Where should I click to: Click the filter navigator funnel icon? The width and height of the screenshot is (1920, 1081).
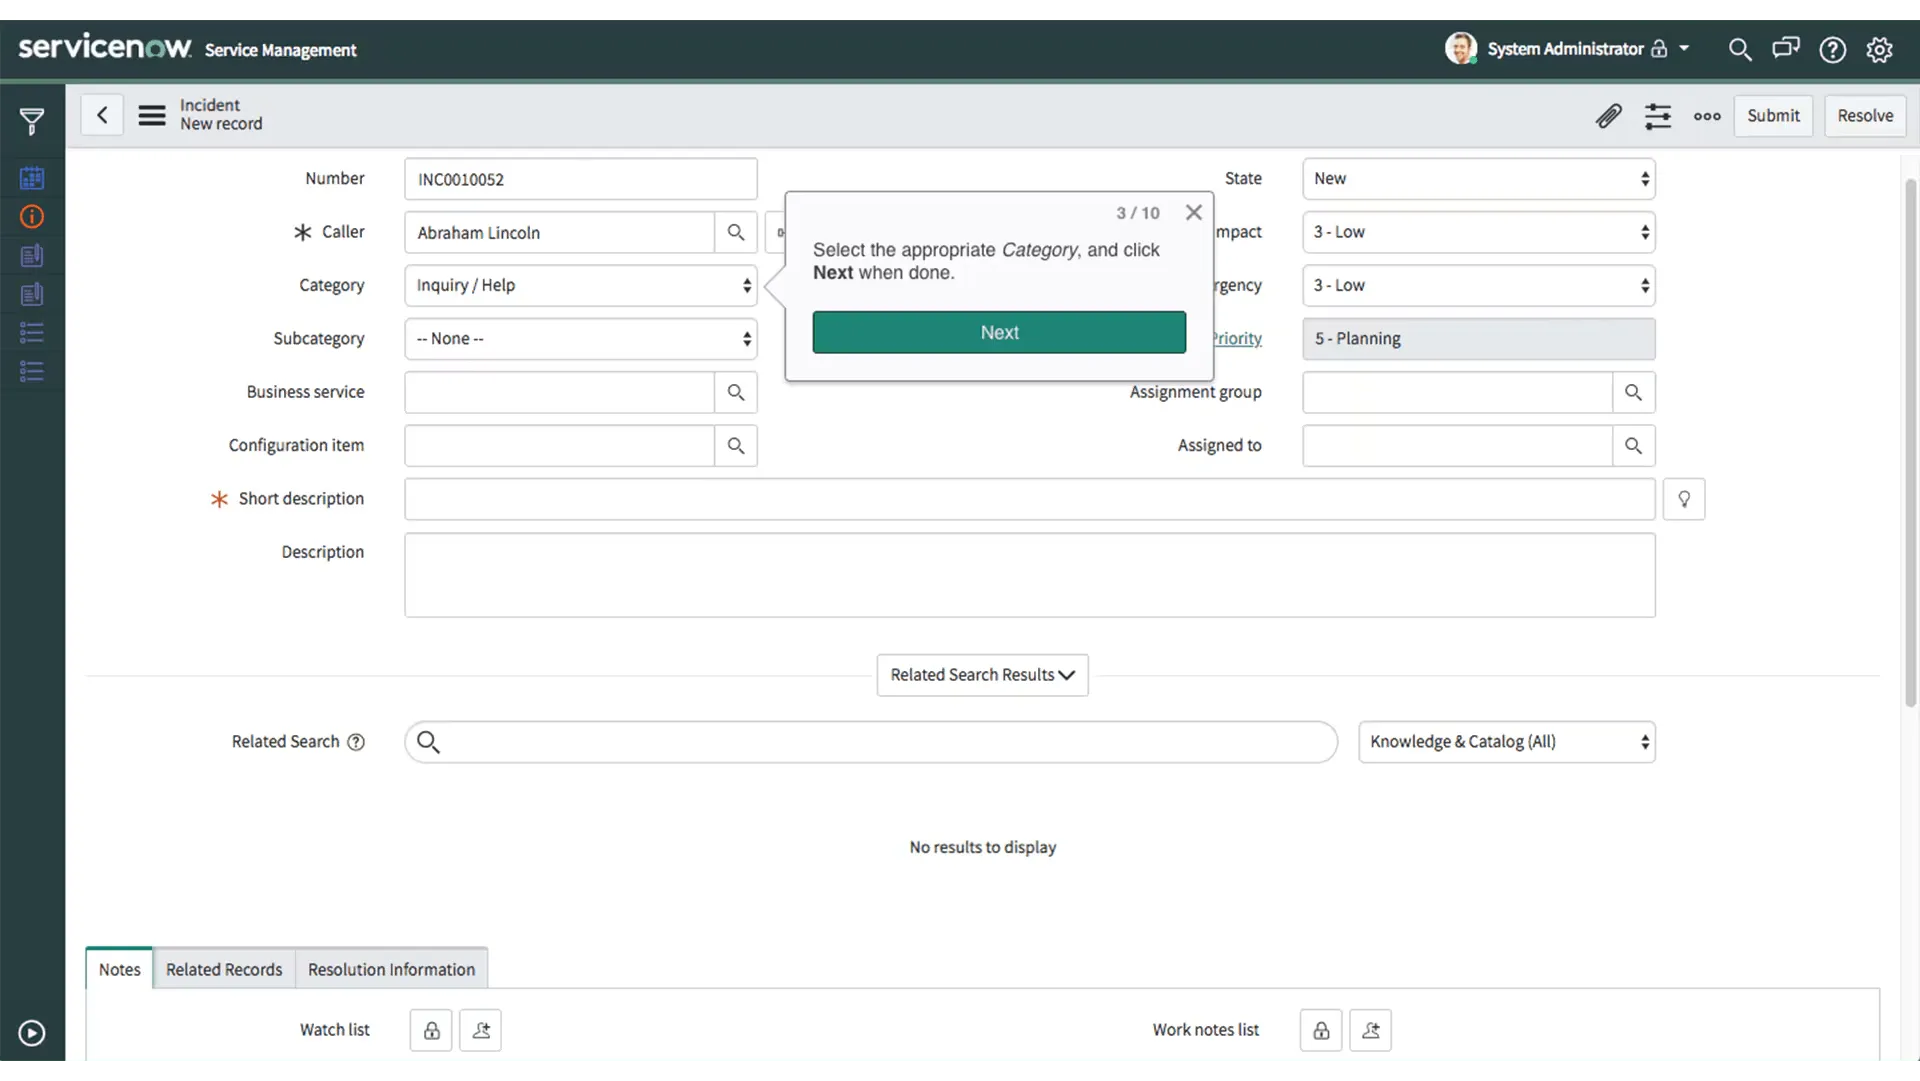32,122
